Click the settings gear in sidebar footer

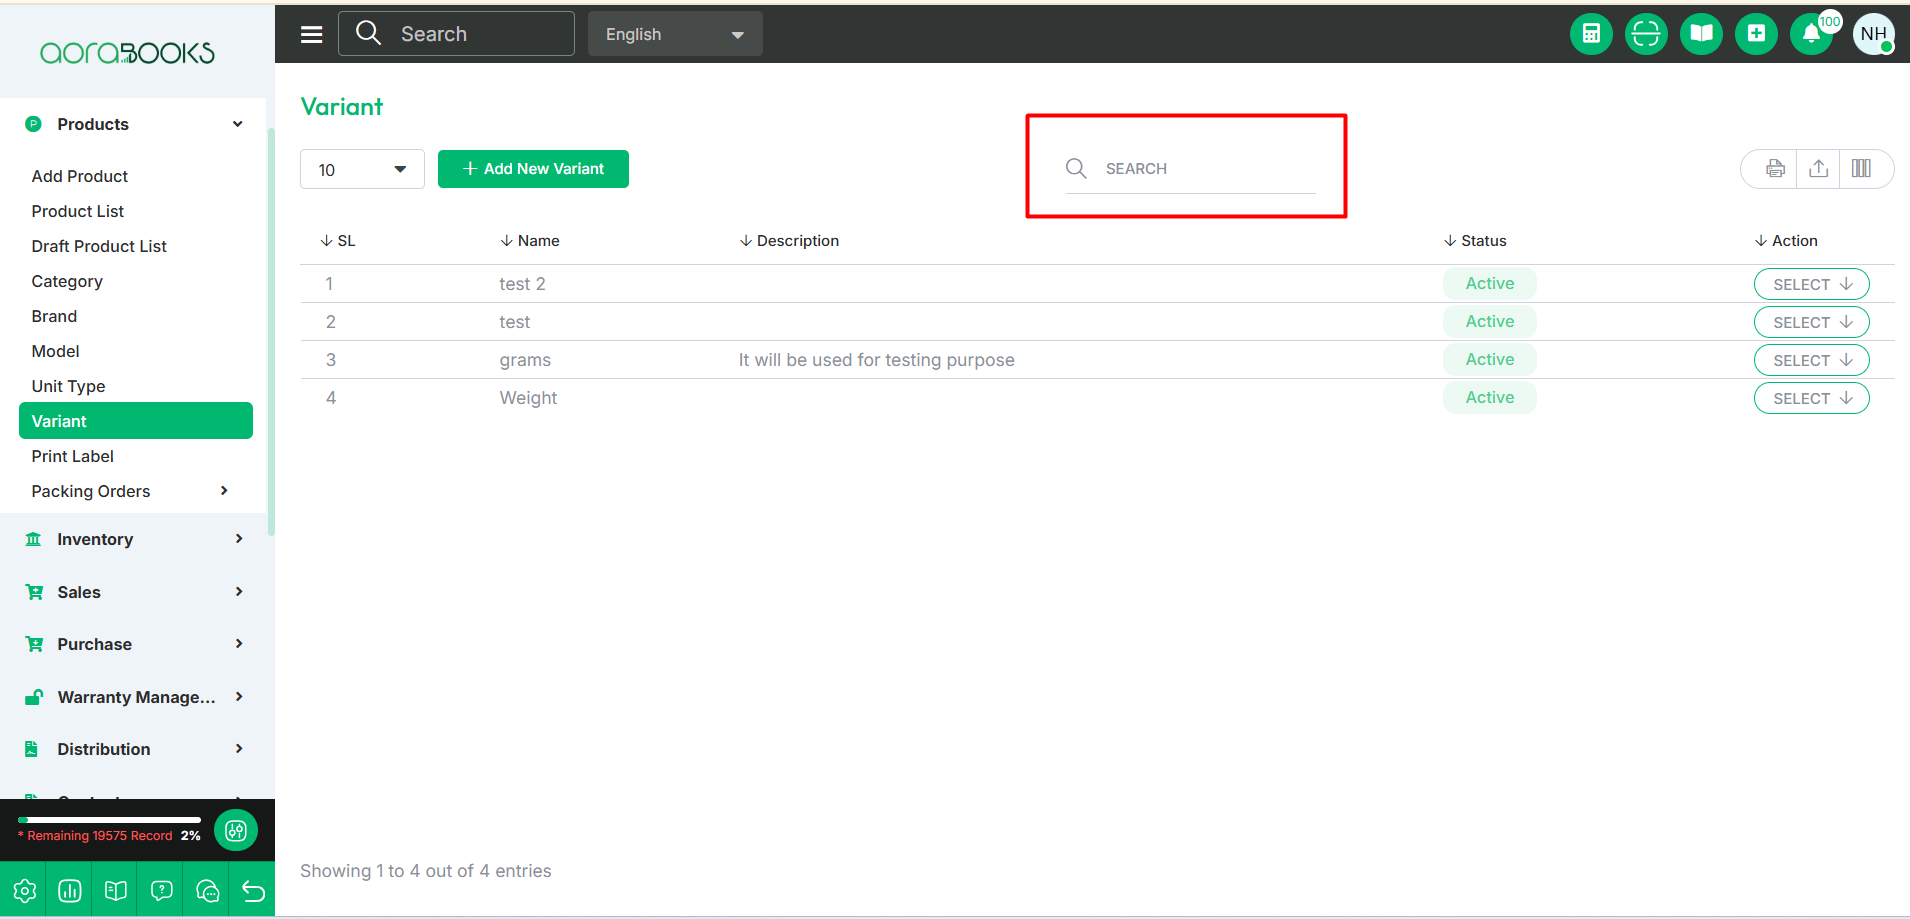click(x=25, y=891)
